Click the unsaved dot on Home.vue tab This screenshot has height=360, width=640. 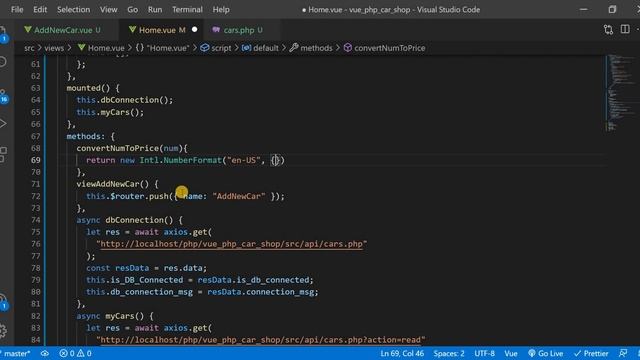[x=195, y=29]
